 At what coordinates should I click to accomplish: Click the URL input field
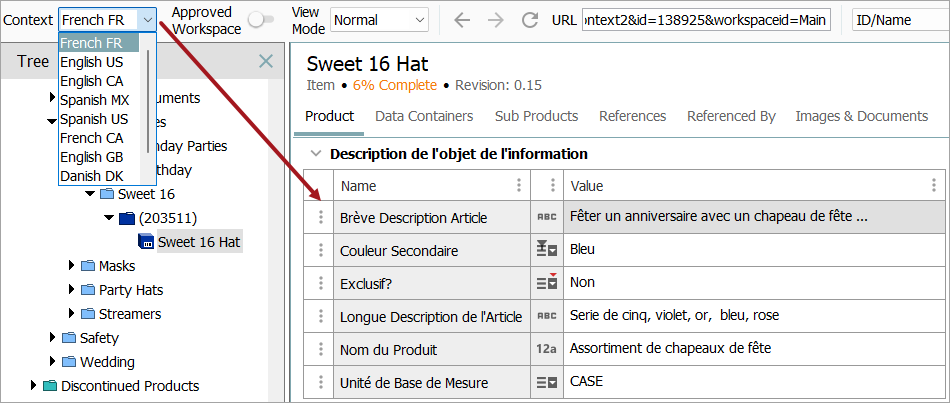coord(705,20)
